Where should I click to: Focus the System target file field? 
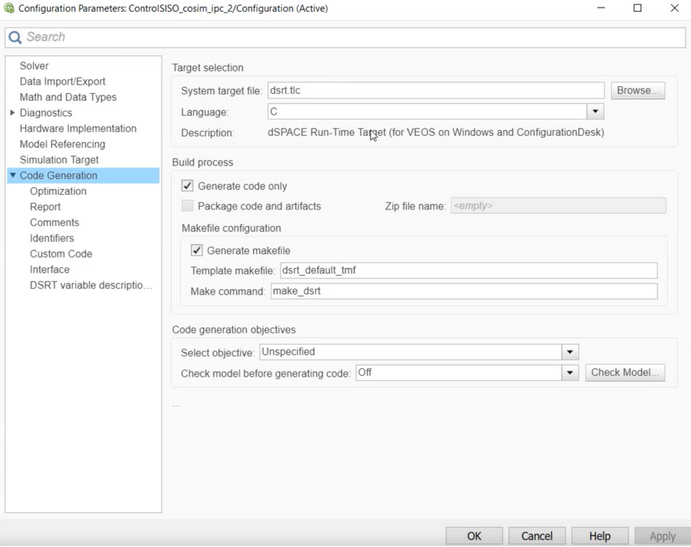pos(436,90)
